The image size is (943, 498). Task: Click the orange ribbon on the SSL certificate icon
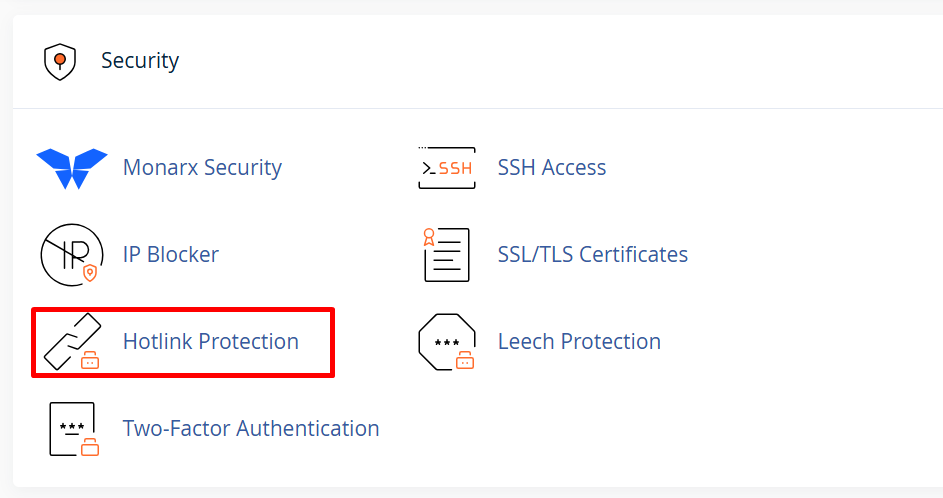(429, 236)
